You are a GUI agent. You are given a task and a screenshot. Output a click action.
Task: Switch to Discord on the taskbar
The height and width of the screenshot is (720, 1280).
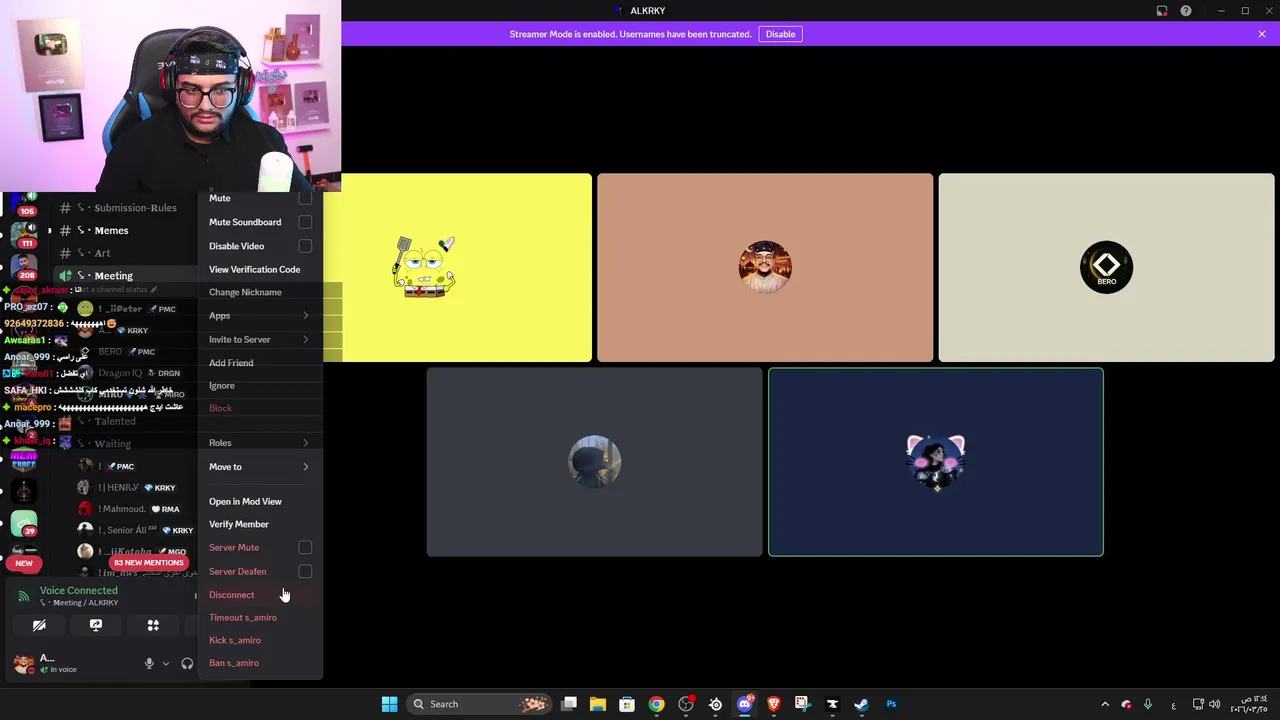pyautogui.click(x=744, y=704)
